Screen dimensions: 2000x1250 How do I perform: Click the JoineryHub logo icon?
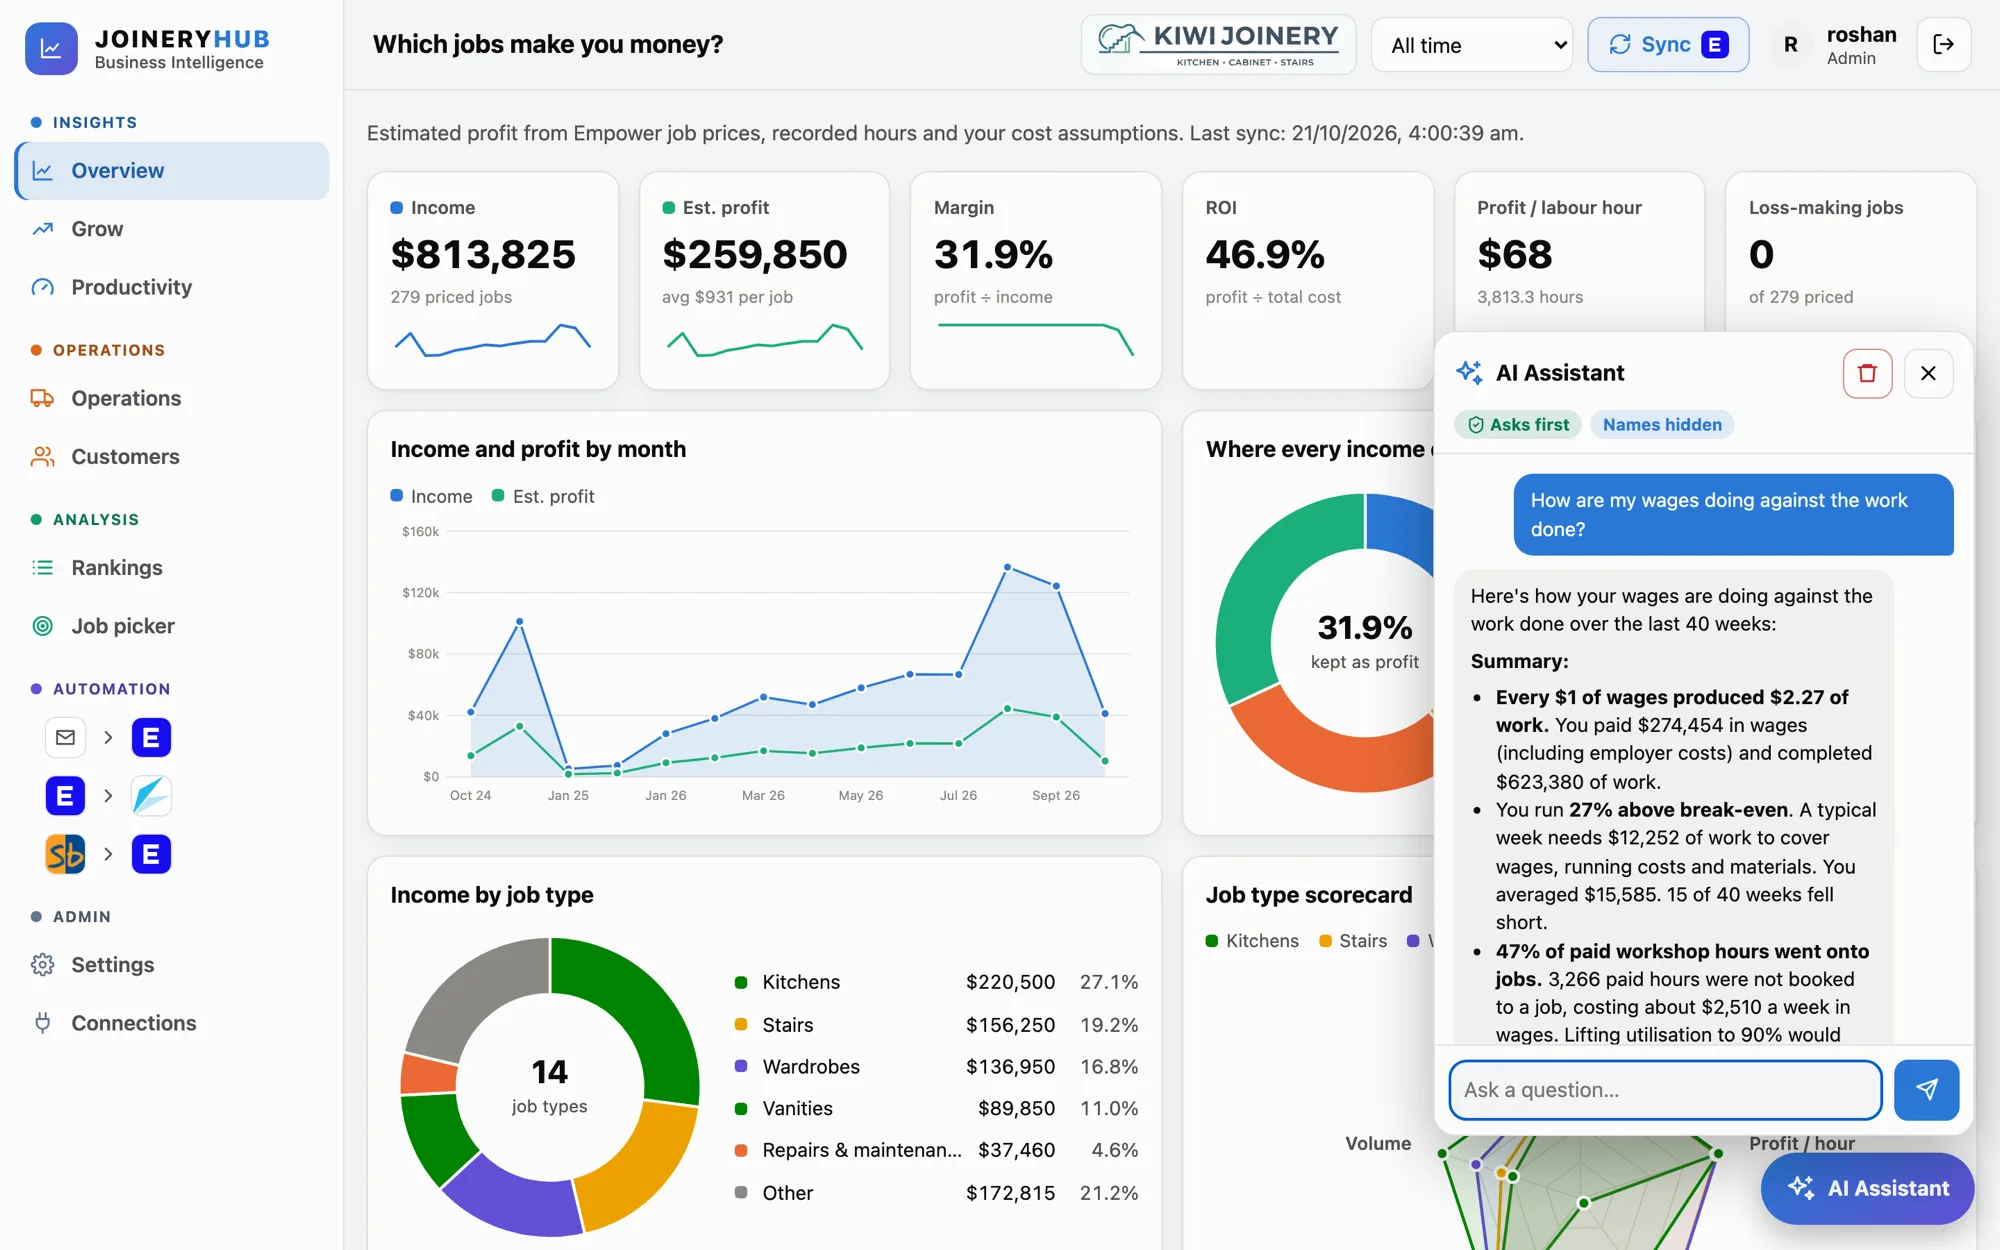[51, 48]
